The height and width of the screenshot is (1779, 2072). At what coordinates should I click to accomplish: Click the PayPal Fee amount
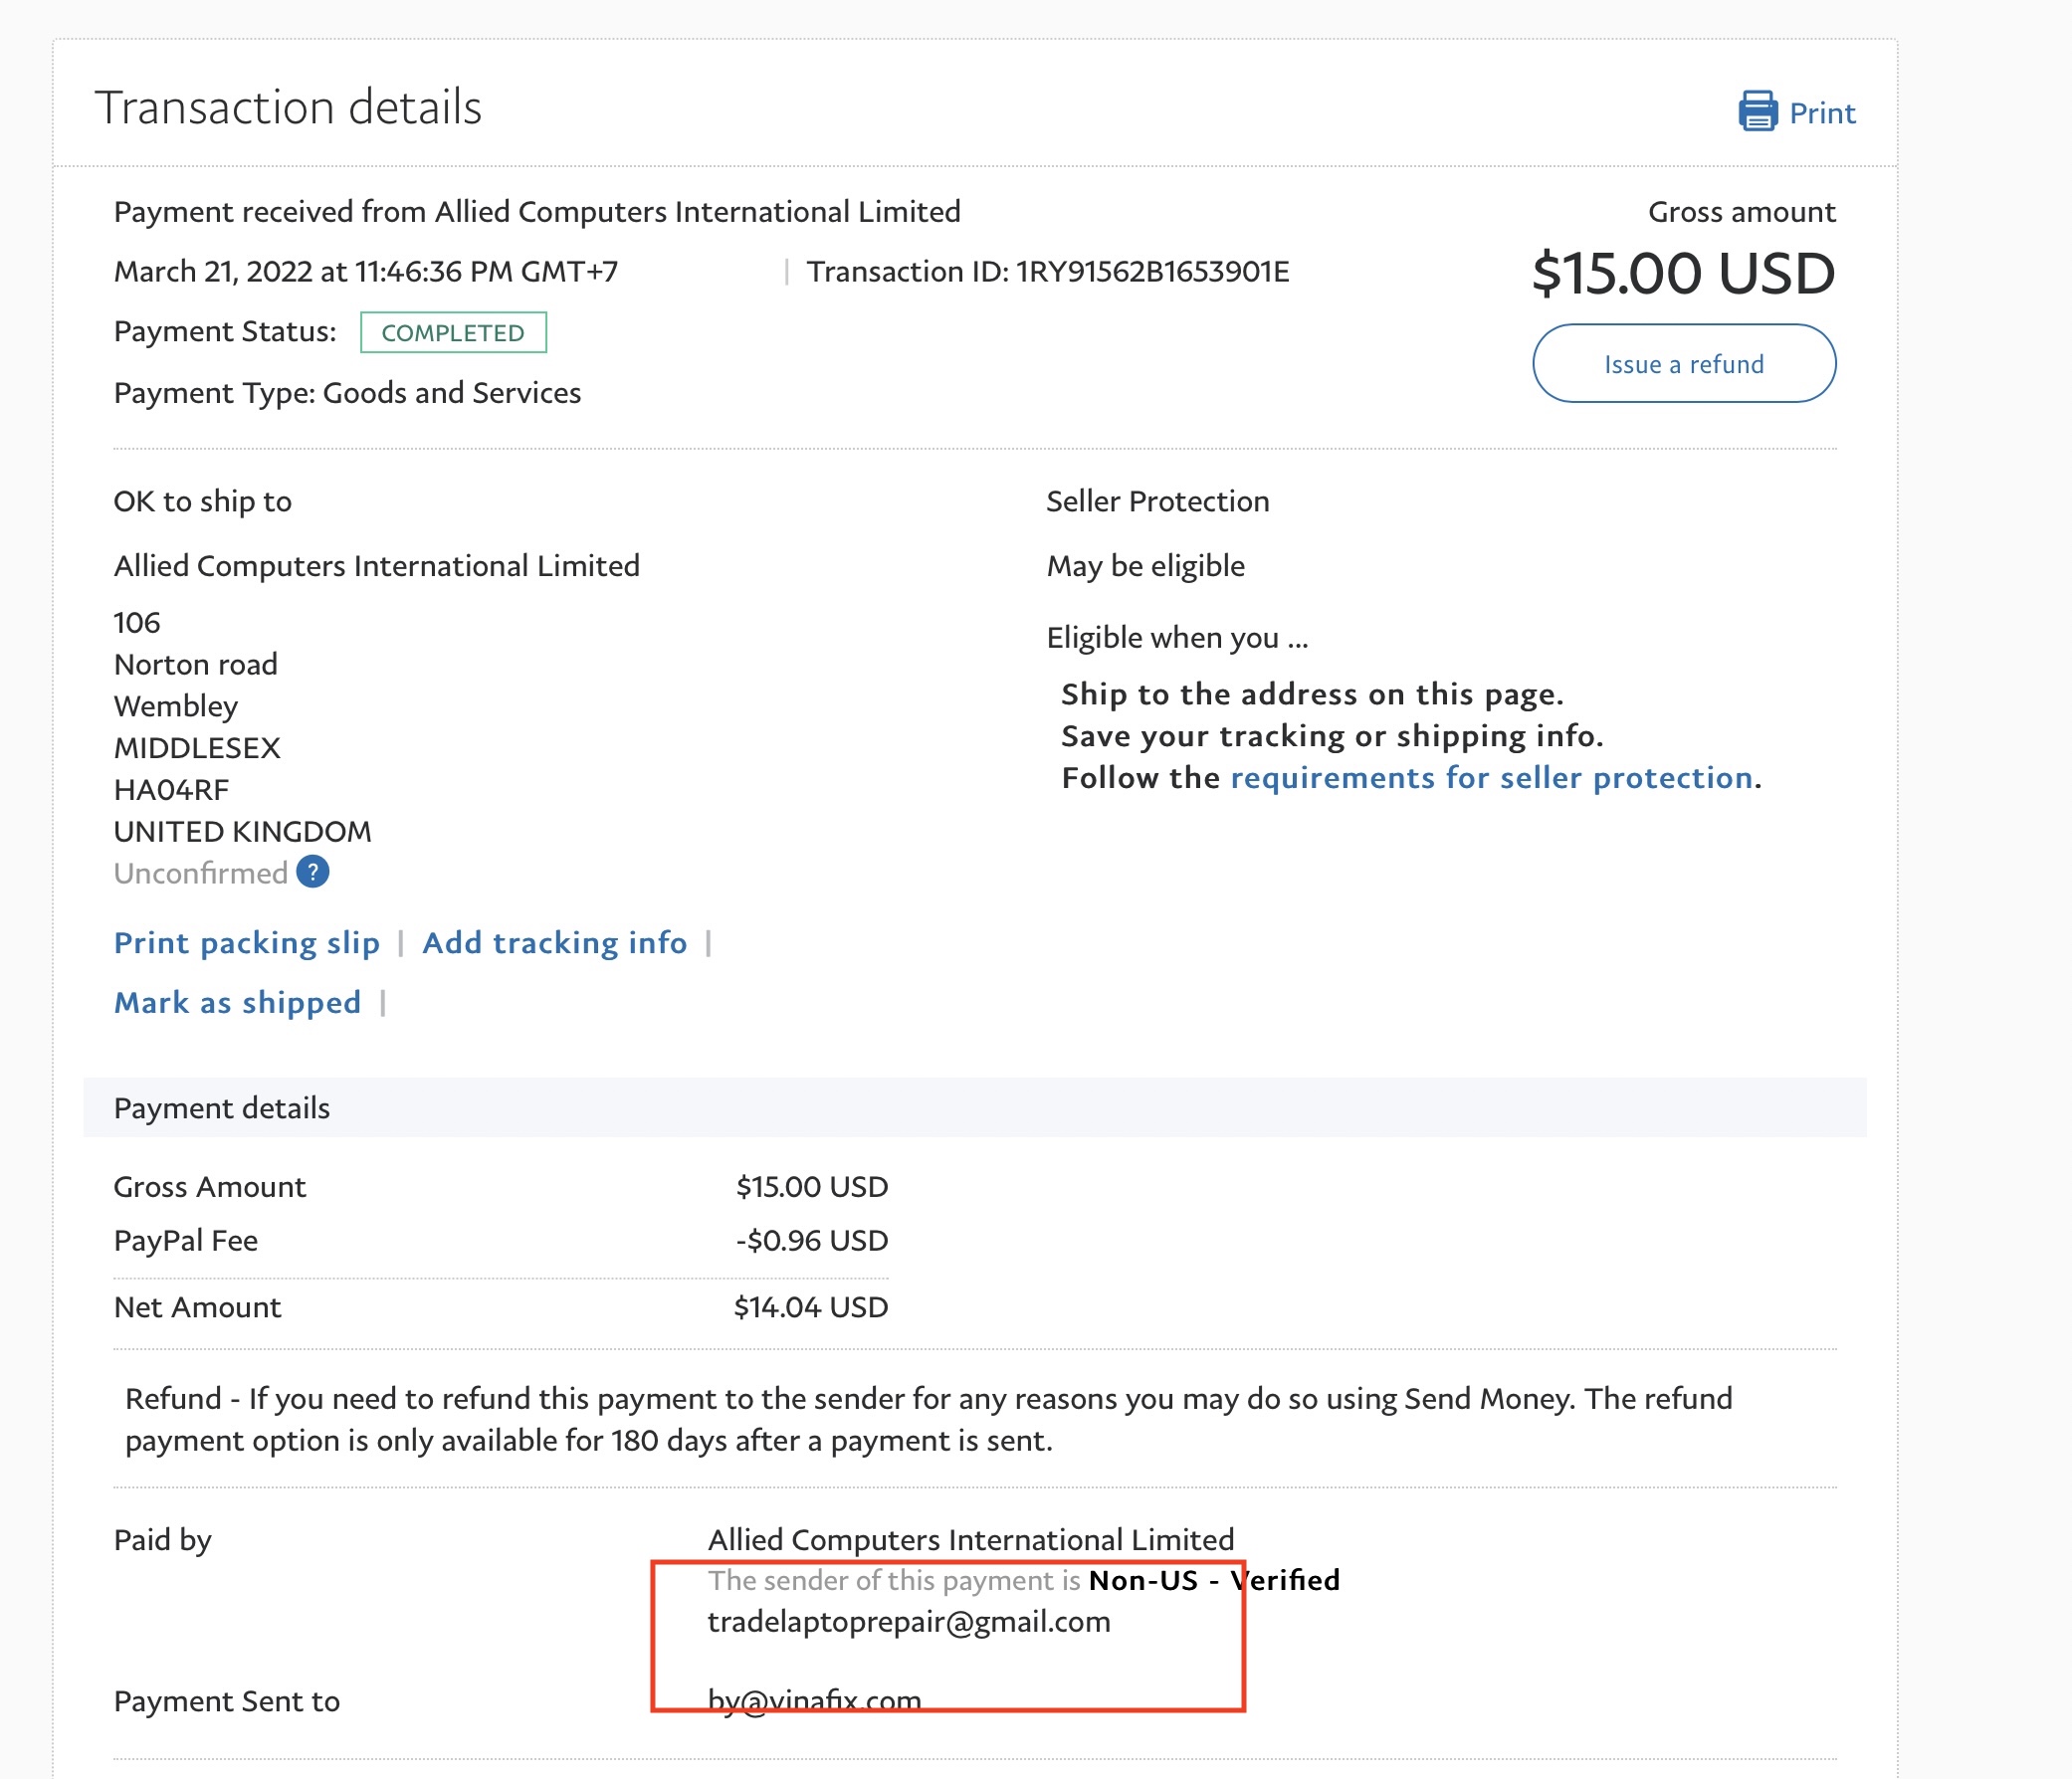click(811, 1240)
